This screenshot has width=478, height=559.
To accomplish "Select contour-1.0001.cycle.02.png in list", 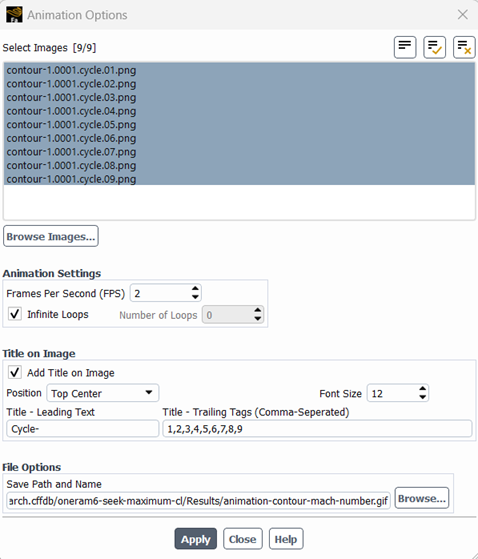I will [x=239, y=84].
